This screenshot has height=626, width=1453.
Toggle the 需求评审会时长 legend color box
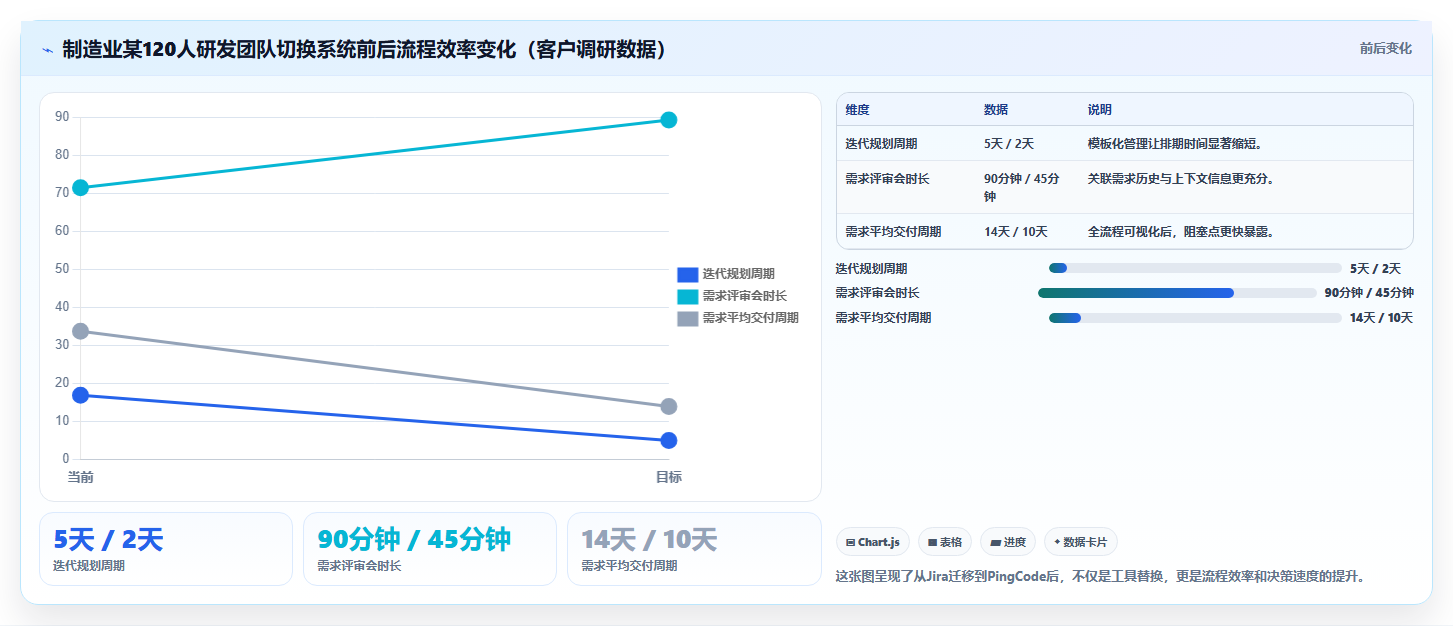click(x=687, y=296)
